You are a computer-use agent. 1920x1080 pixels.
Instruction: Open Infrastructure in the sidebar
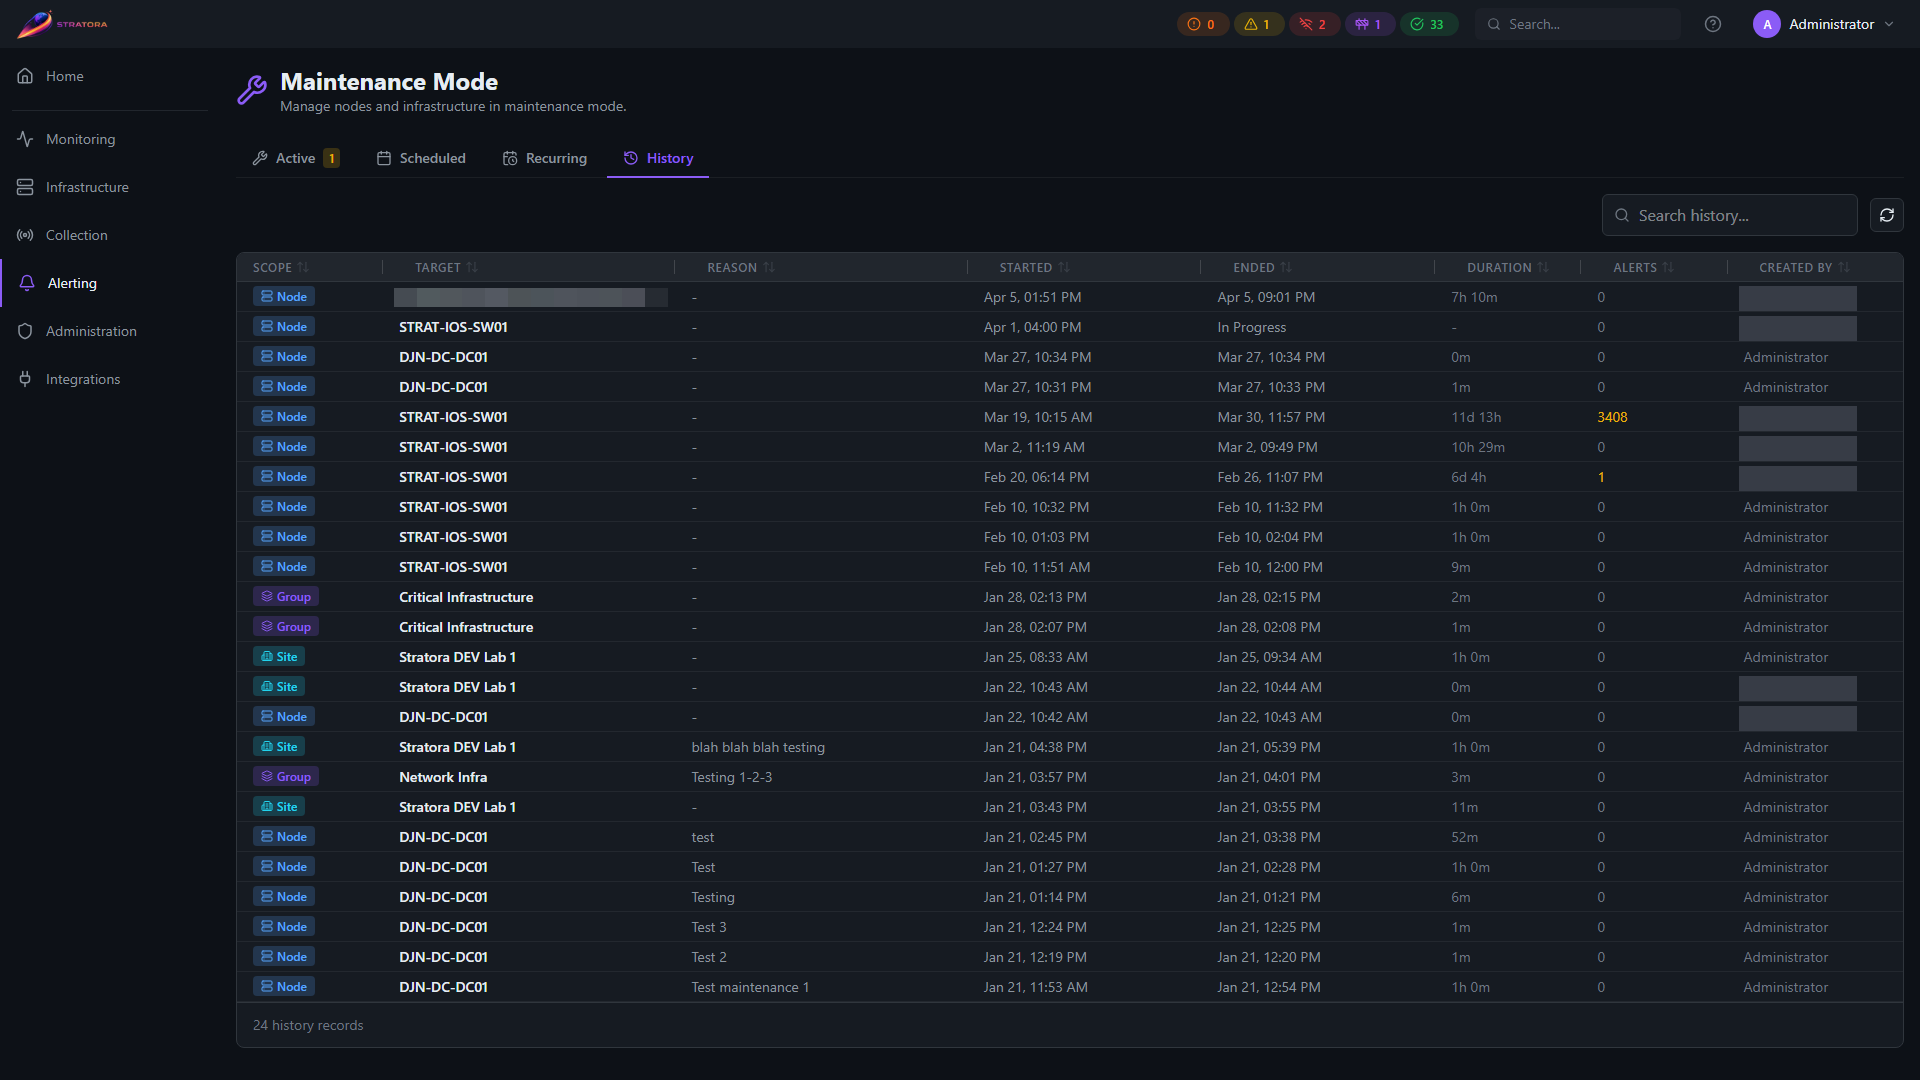point(104,187)
